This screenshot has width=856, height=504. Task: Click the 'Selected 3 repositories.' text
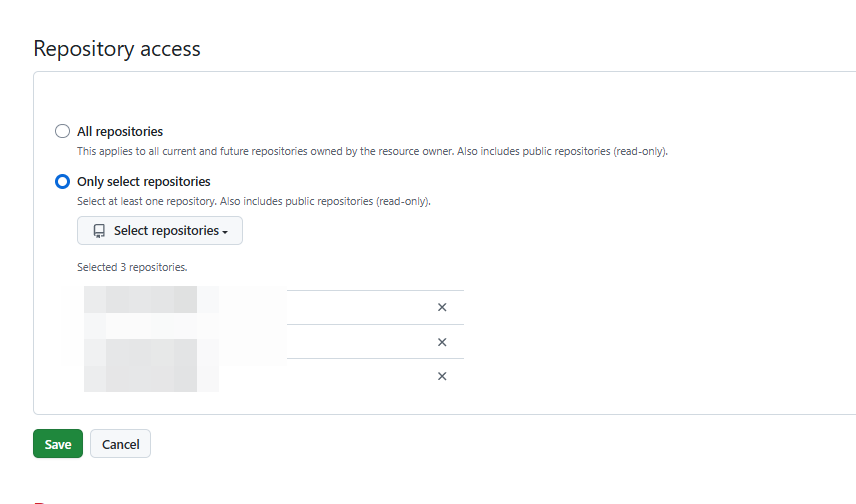(x=132, y=268)
